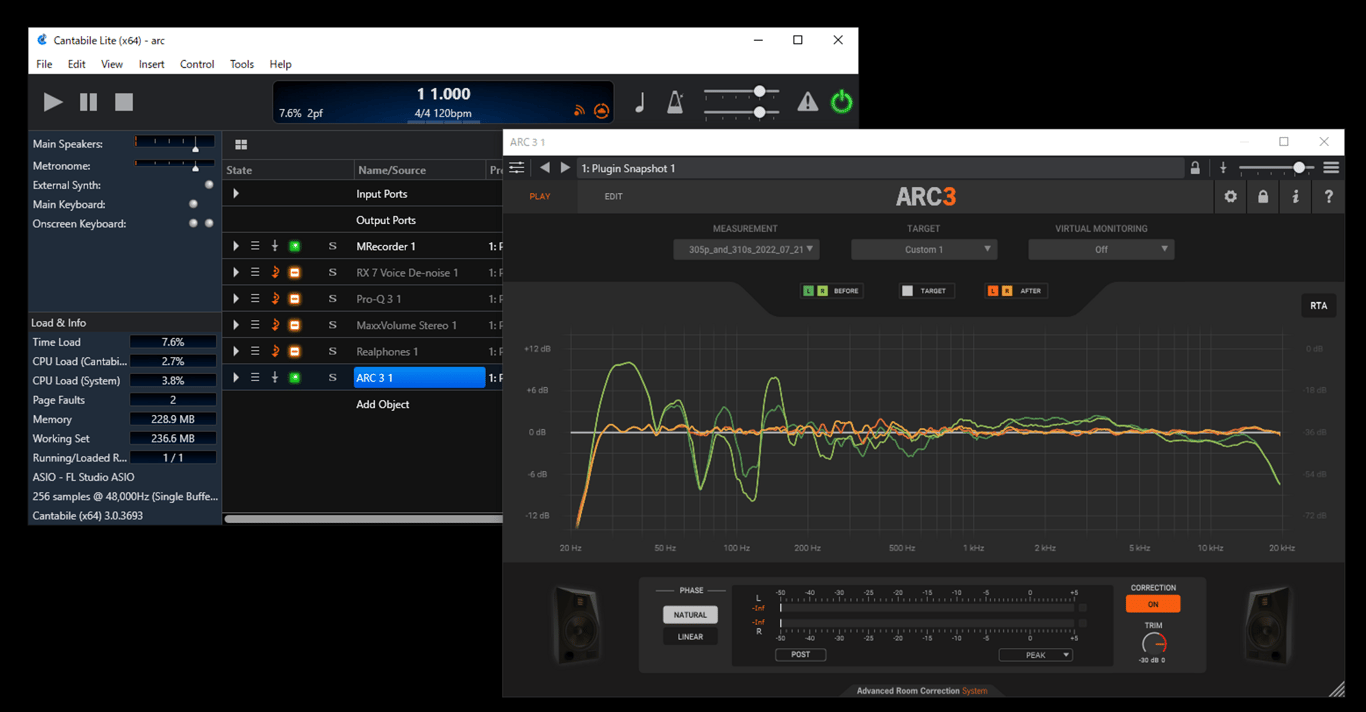
Task: Select NATURAL phase mode
Action: tap(690, 615)
